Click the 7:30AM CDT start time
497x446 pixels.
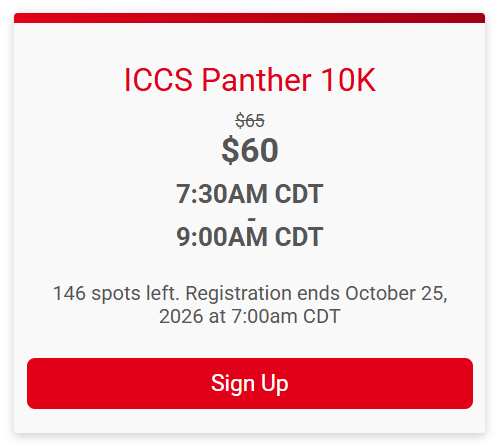[x=250, y=194]
